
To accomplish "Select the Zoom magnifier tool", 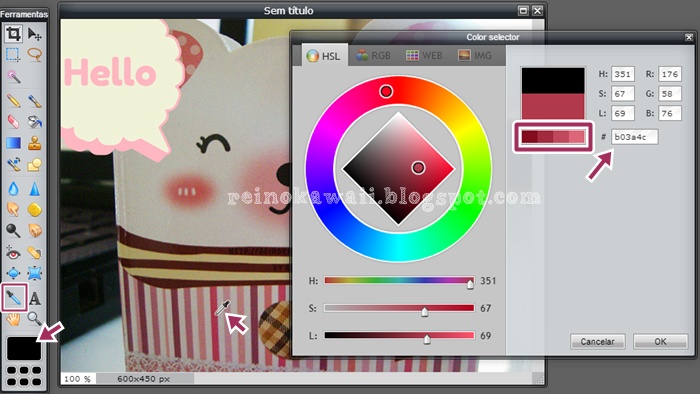I will click(x=34, y=319).
